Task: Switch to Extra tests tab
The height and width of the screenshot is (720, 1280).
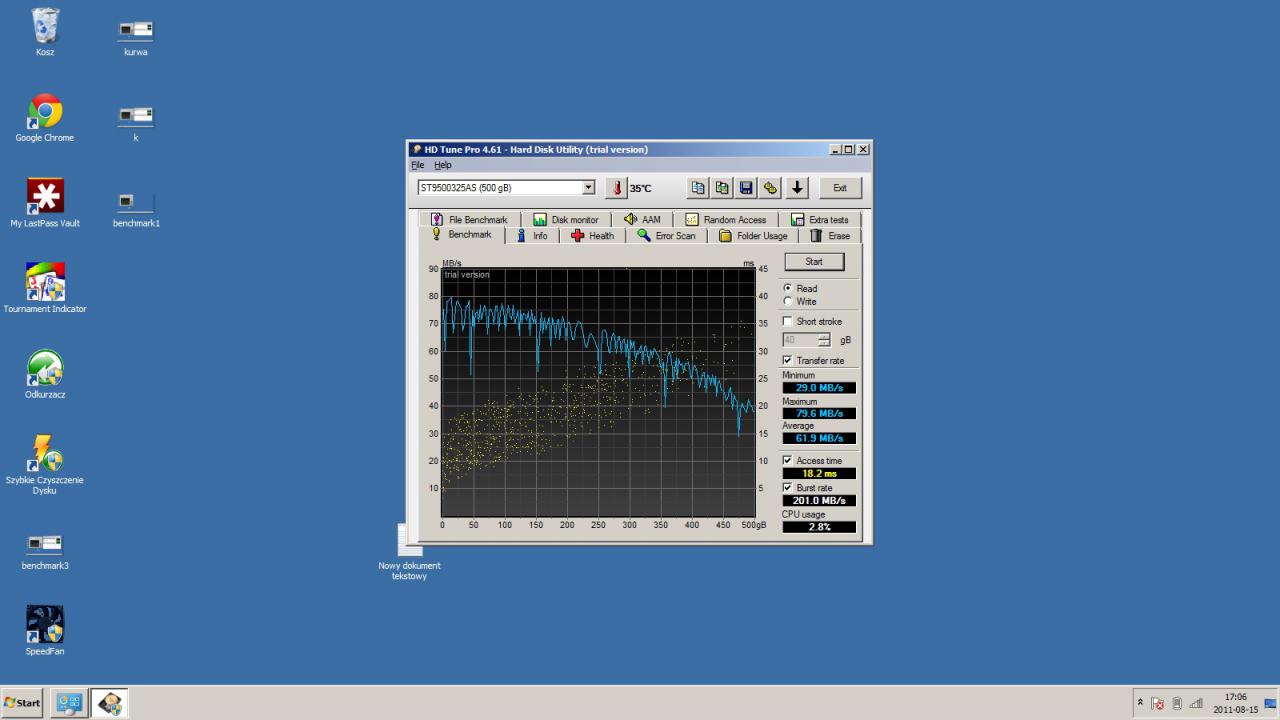Action: pyautogui.click(x=820, y=220)
